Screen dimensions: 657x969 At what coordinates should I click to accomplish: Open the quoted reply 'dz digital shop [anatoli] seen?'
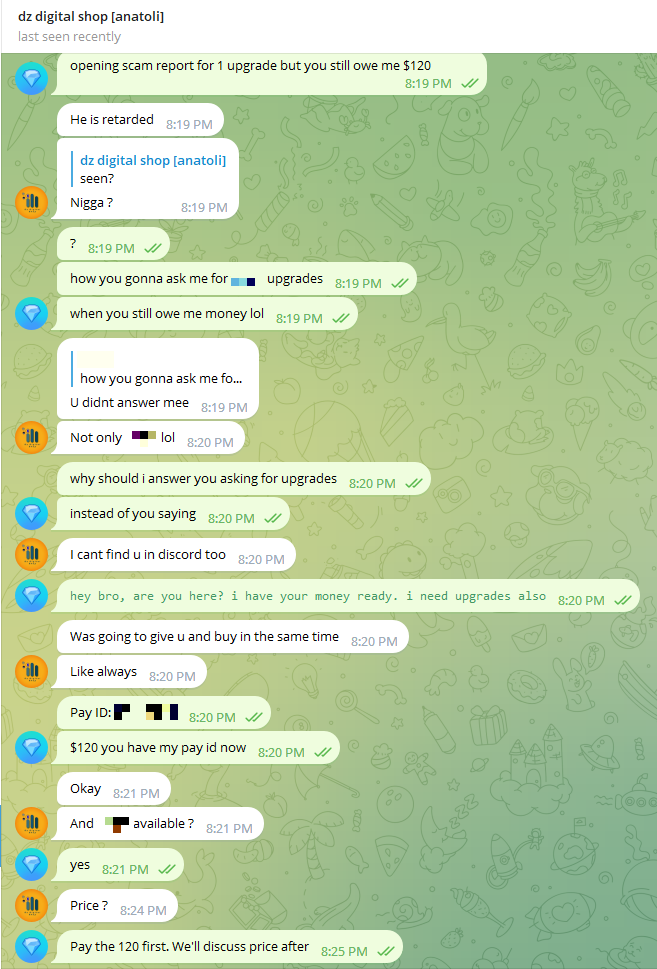153,169
